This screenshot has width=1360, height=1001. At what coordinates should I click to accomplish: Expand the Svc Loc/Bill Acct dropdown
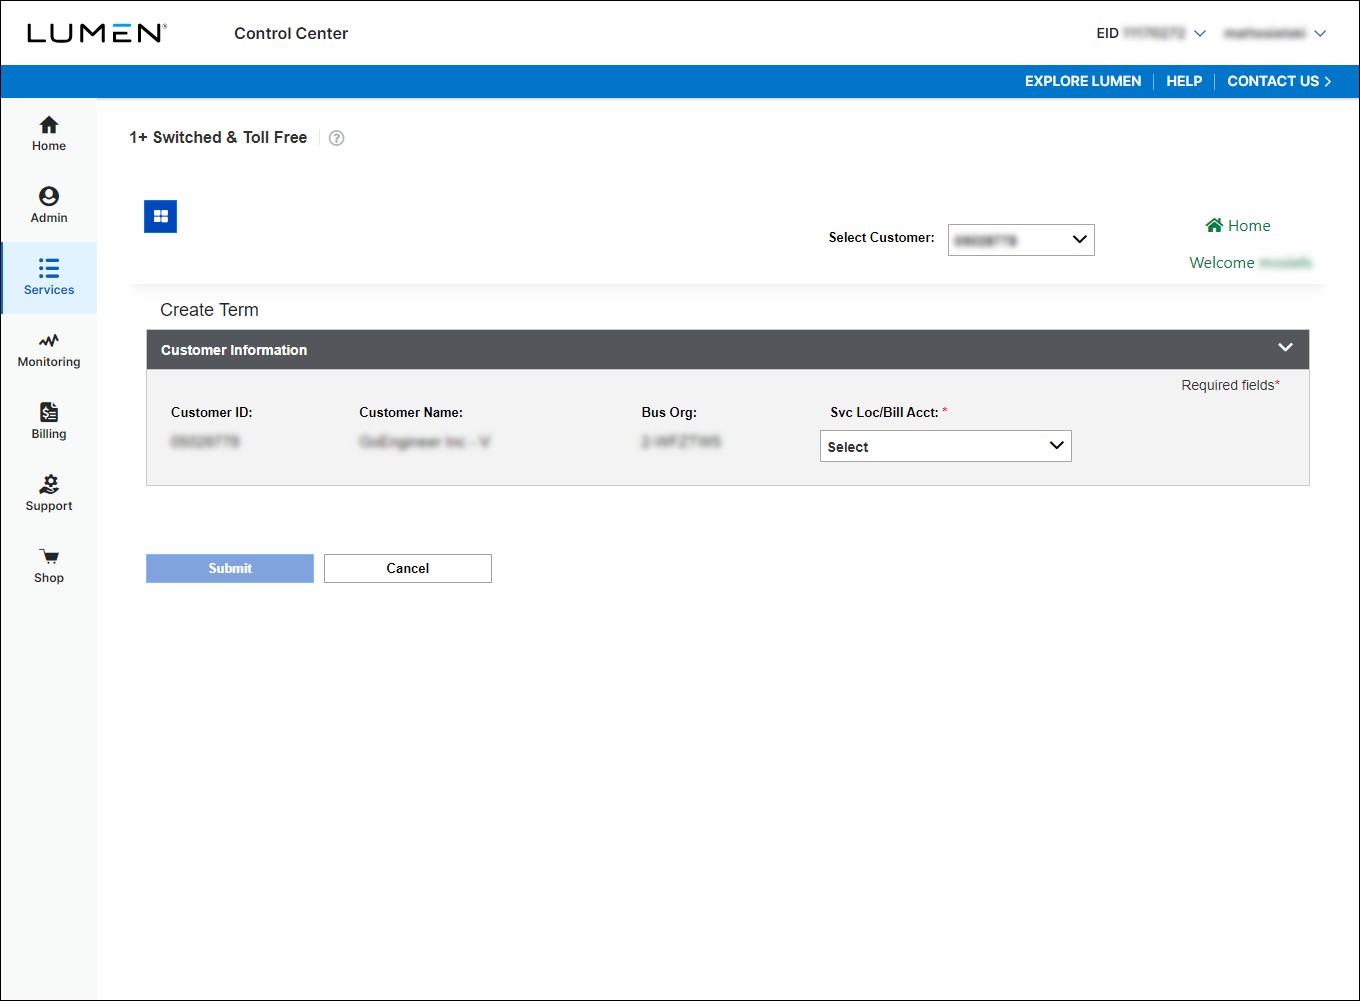click(x=945, y=446)
